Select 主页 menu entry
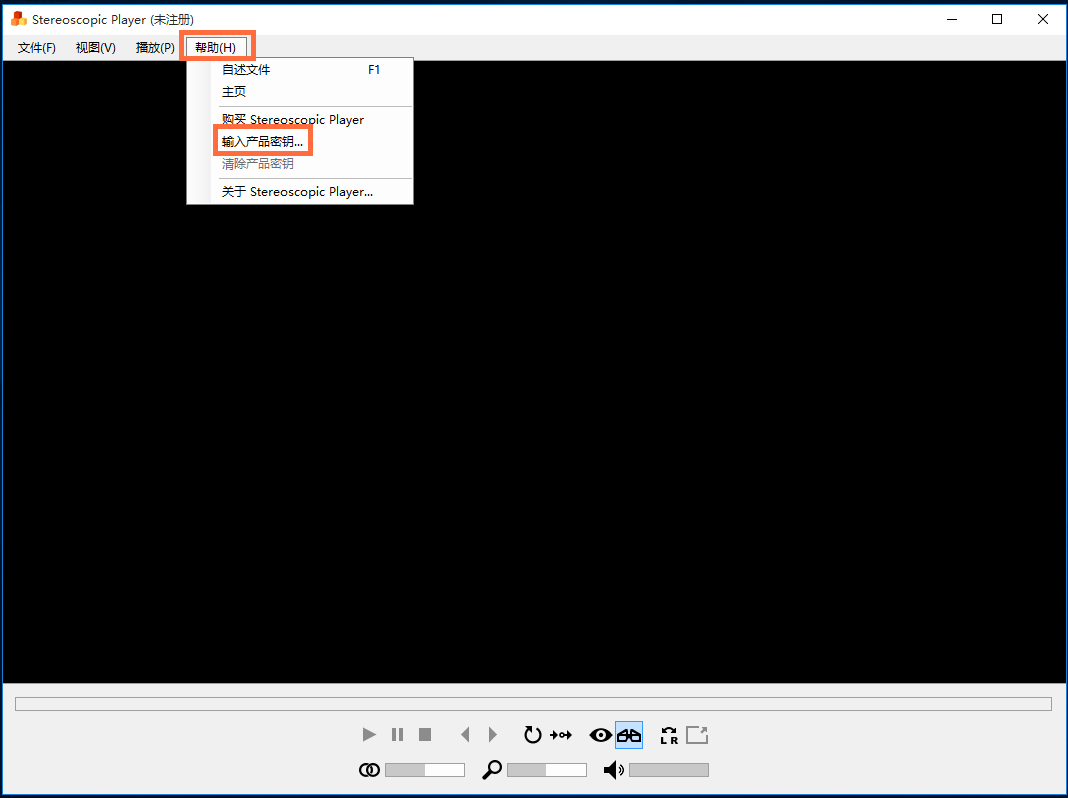The height and width of the screenshot is (798, 1068). click(x=300, y=91)
